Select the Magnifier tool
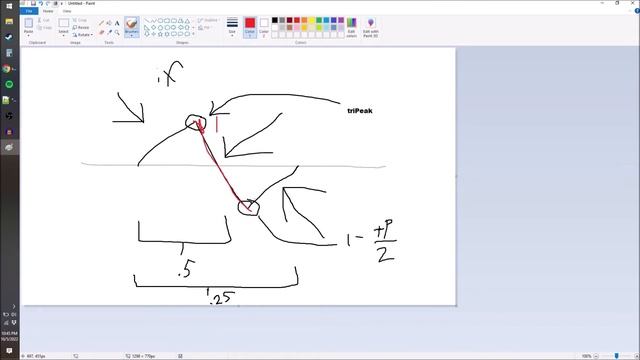The image size is (640, 360). (117, 32)
